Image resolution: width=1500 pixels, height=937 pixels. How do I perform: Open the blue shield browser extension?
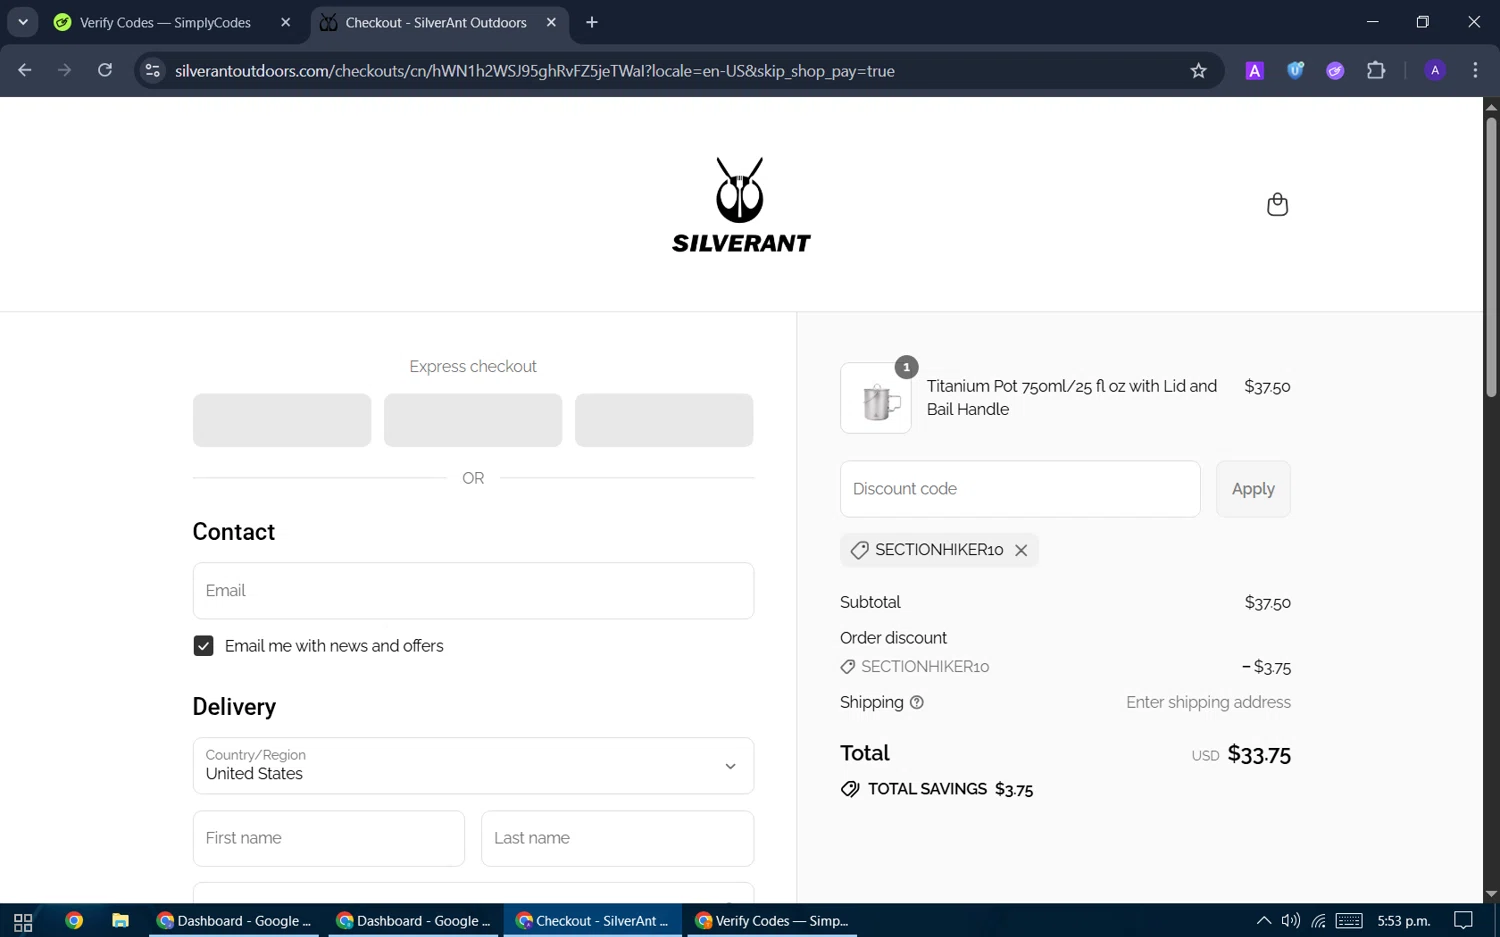tap(1295, 70)
